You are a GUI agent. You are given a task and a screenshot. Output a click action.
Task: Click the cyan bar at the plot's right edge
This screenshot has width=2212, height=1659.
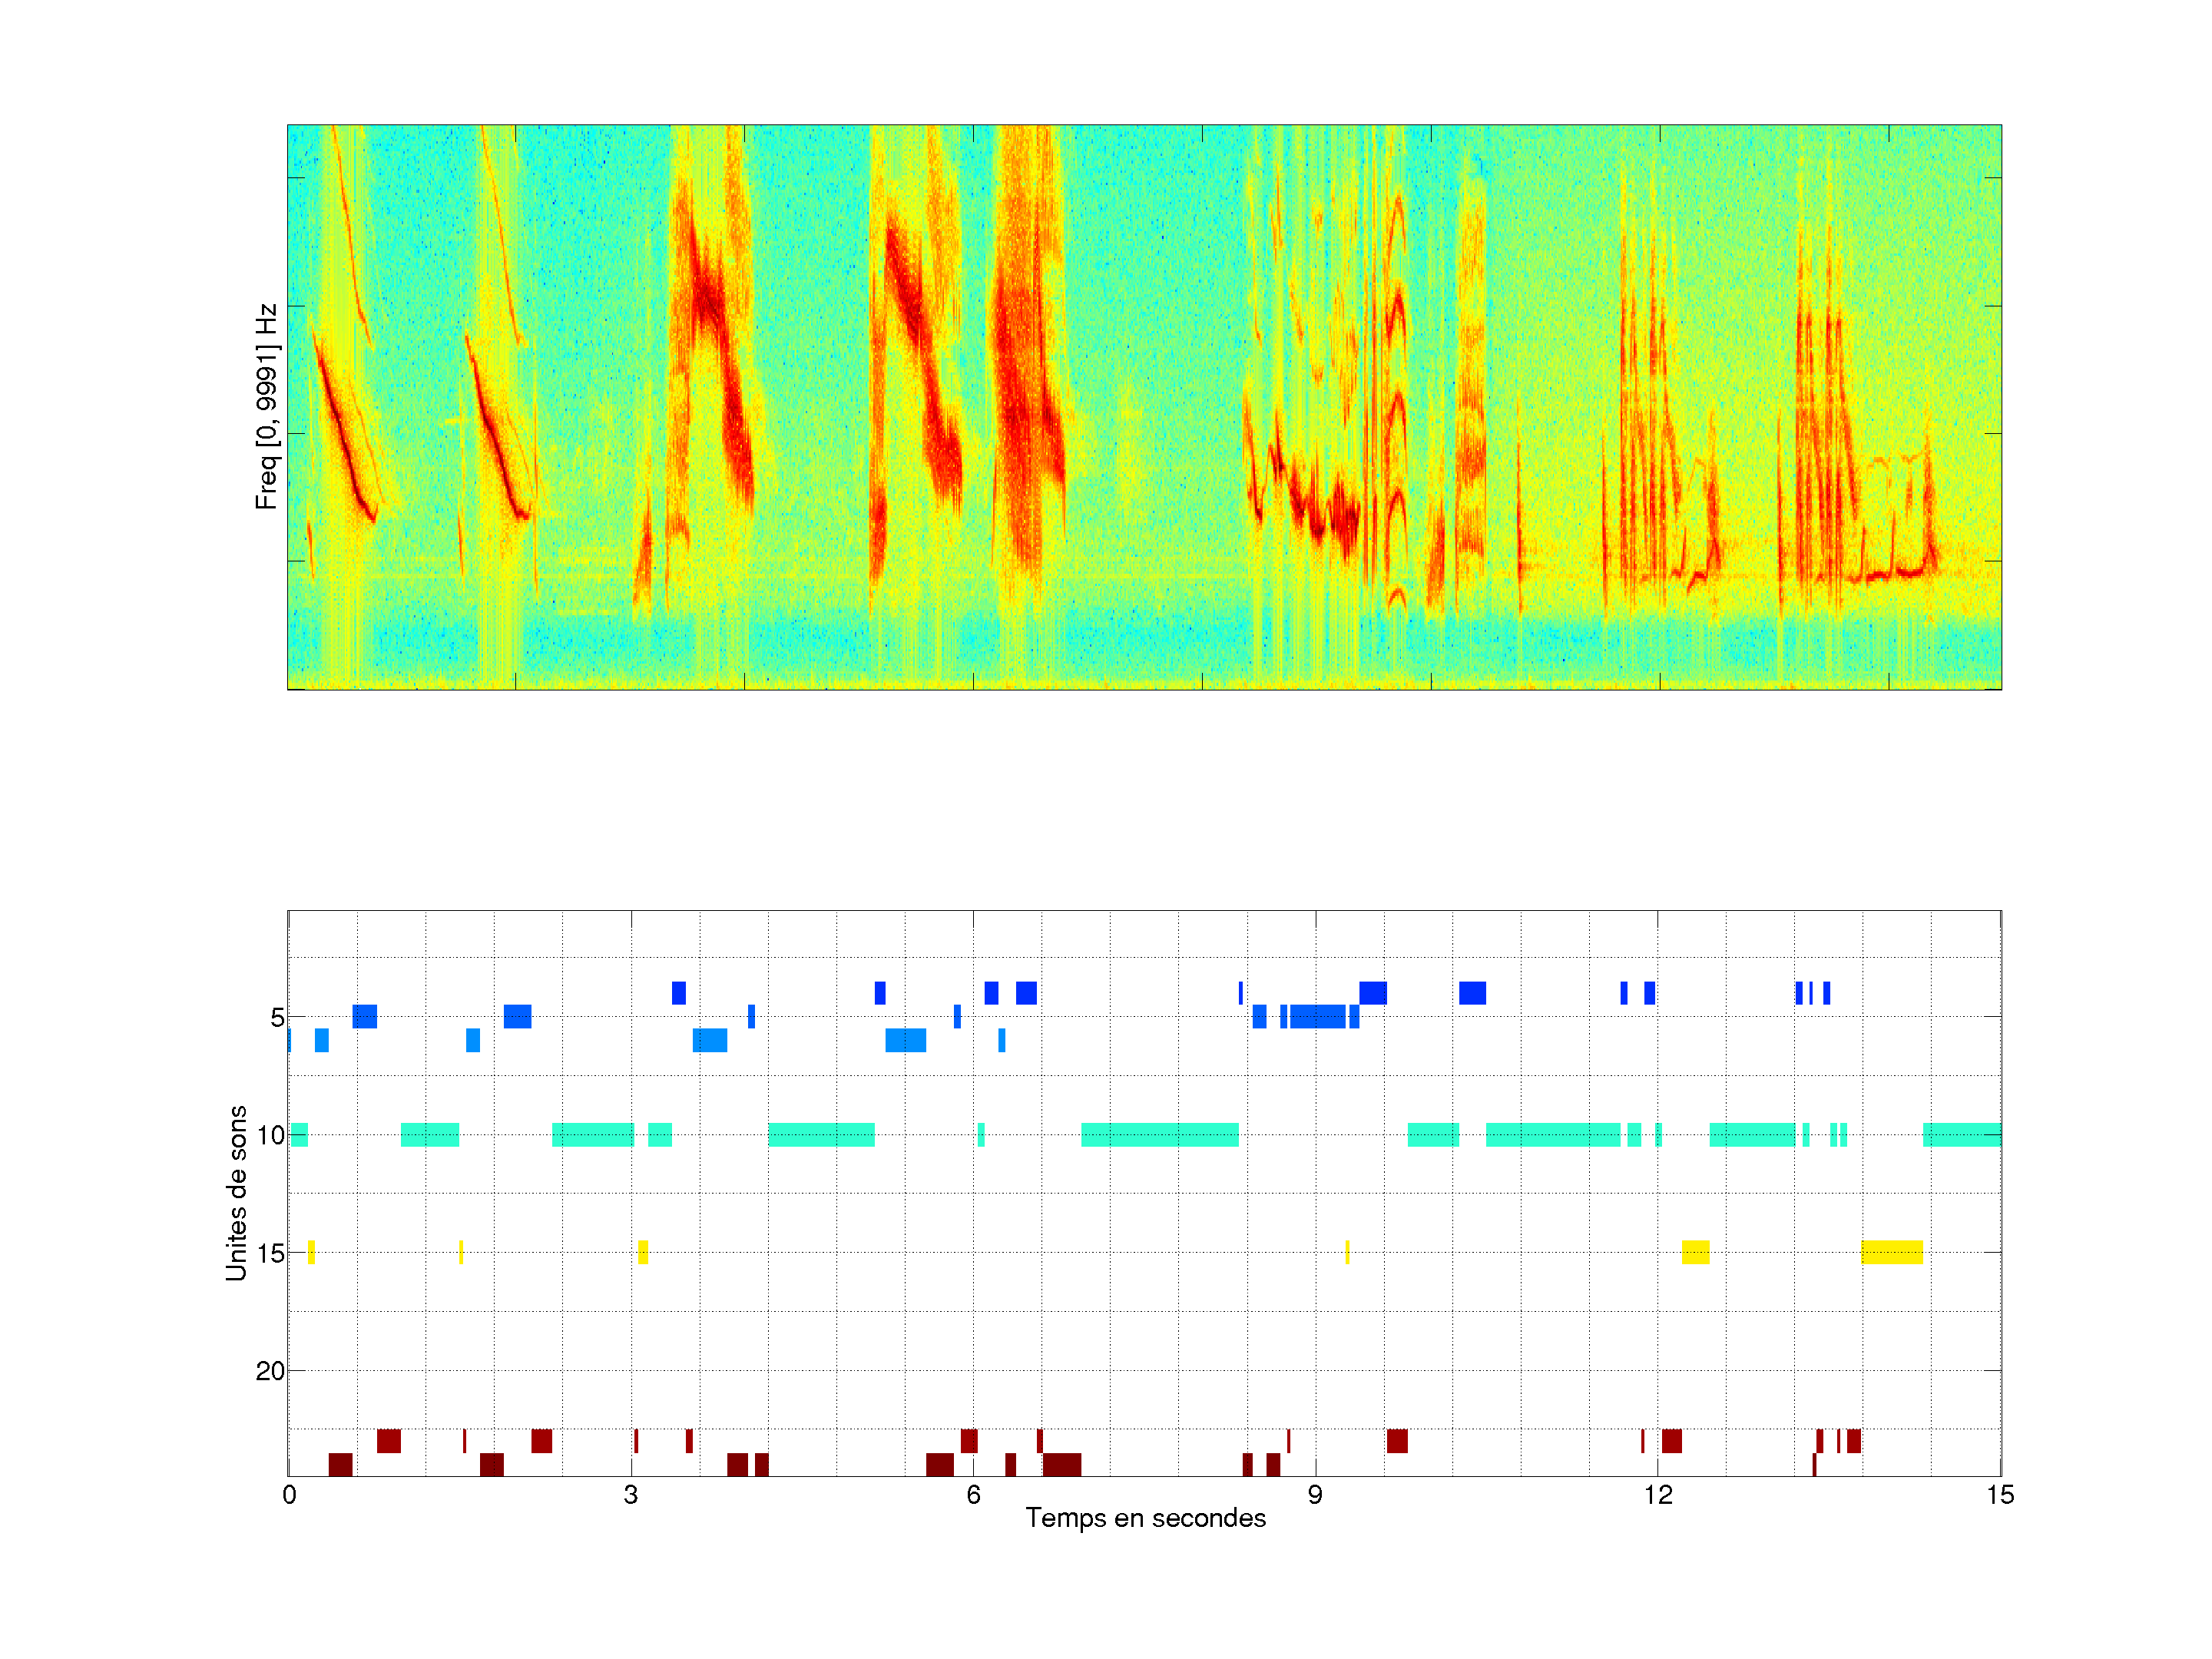click(x=1961, y=1135)
